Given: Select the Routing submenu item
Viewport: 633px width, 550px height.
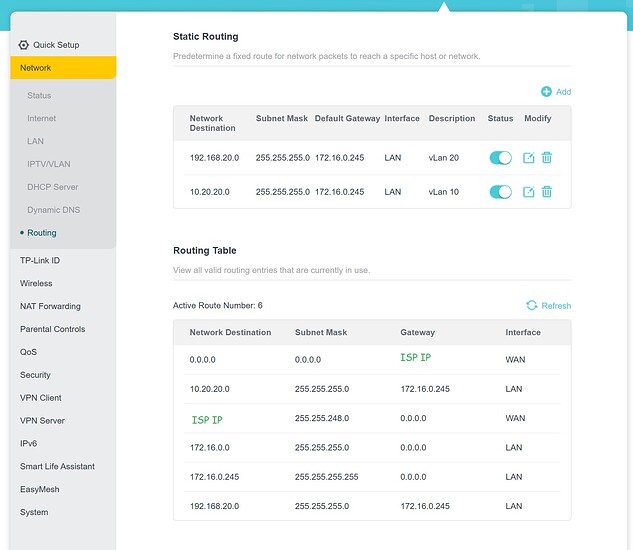Looking at the screenshot, I should click(42, 233).
